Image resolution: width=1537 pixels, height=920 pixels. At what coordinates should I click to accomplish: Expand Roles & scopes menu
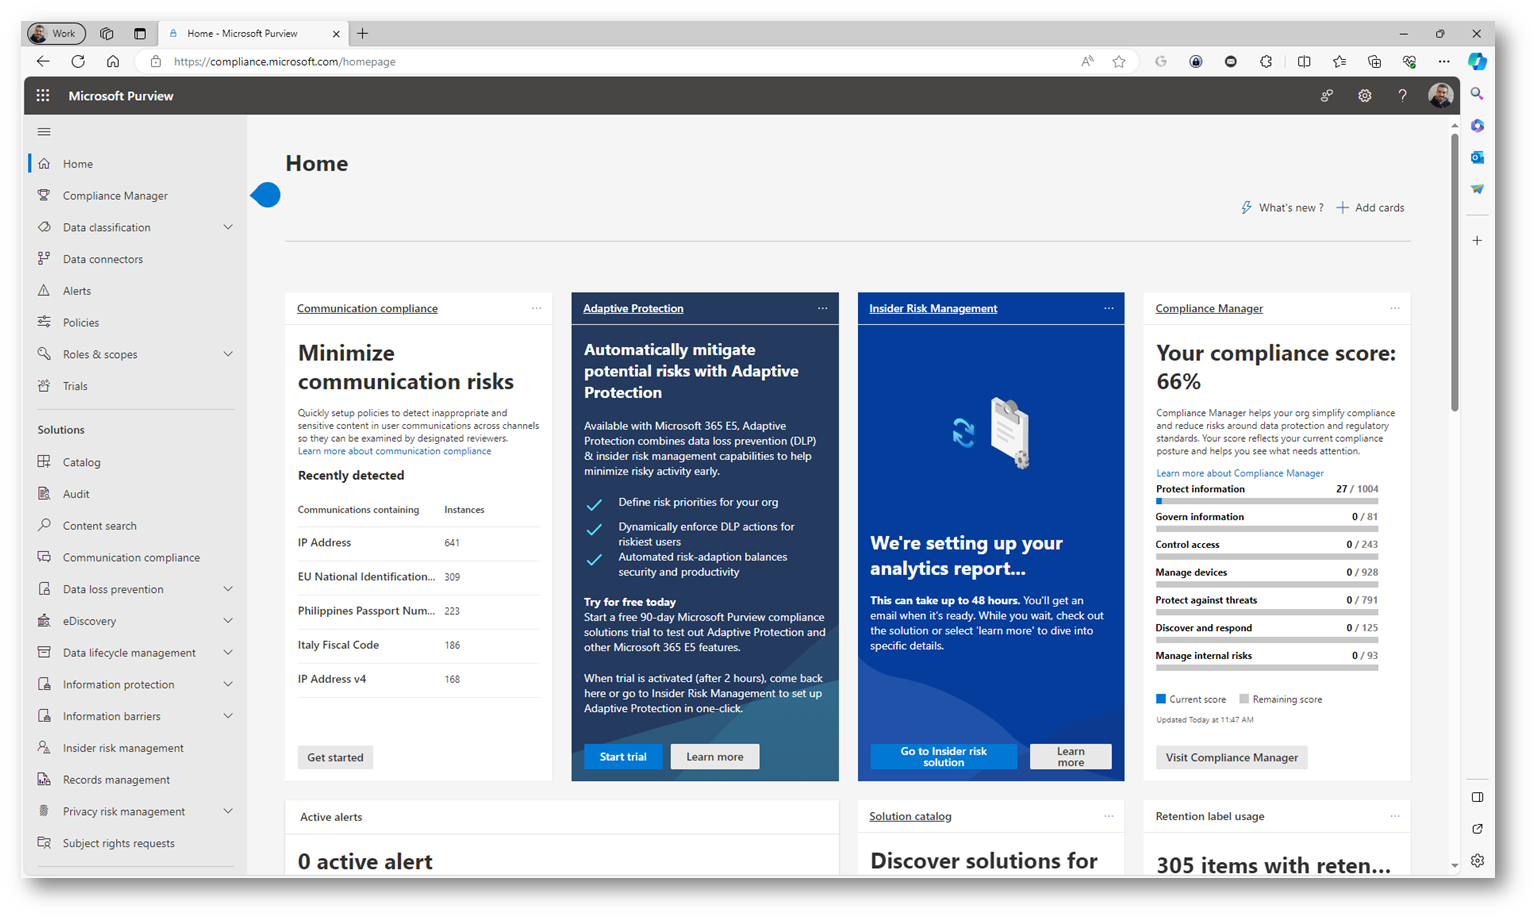click(x=228, y=354)
